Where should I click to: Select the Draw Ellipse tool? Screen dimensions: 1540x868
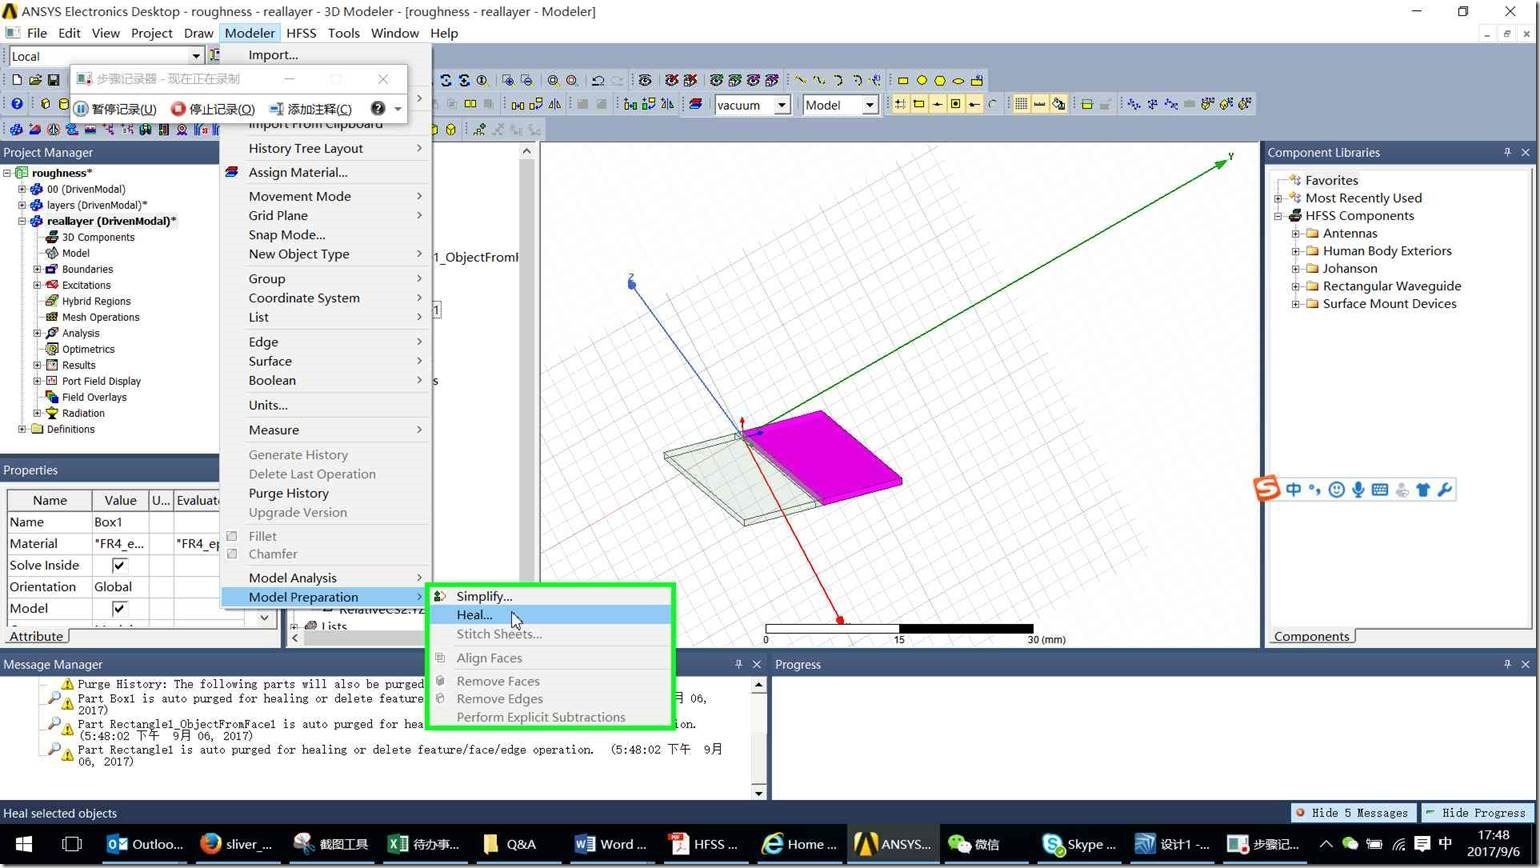click(x=958, y=80)
